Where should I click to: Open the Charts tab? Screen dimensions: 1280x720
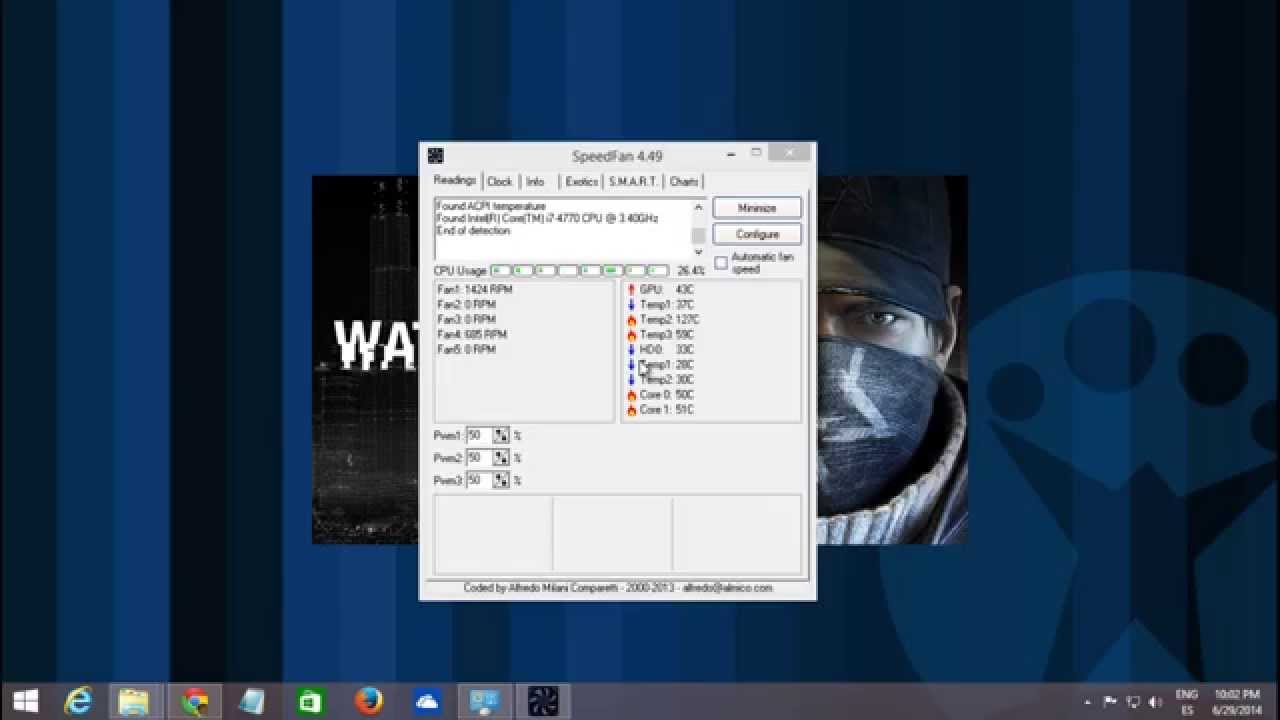pos(684,182)
